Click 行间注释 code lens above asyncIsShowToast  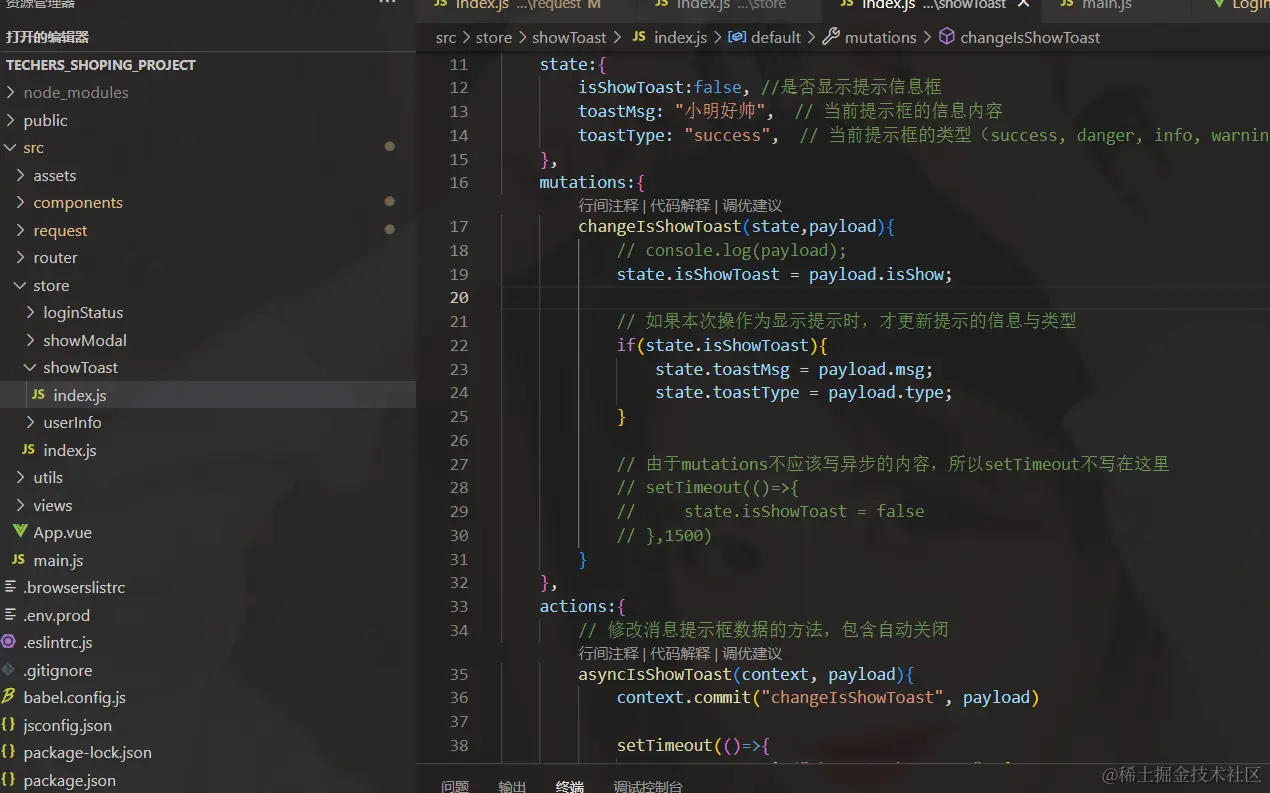[608, 653]
